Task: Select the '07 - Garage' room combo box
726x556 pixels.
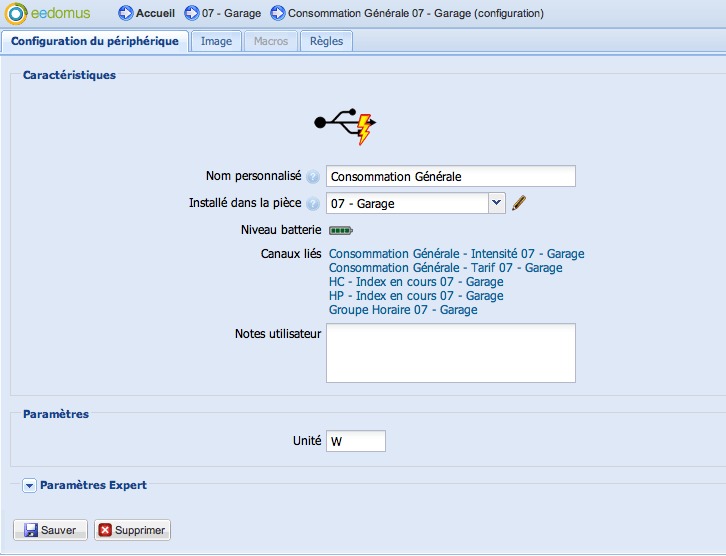Action: [x=416, y=203]
